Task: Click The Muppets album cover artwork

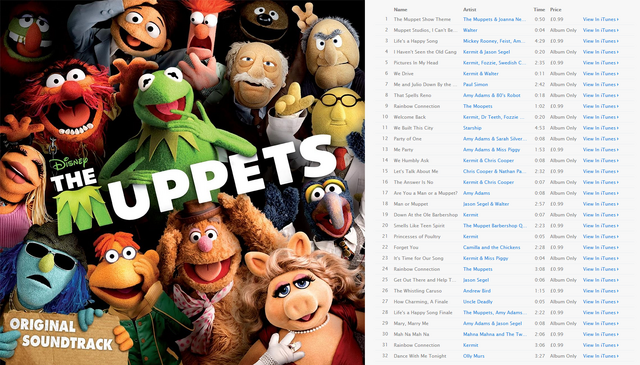Action: [182, 182]
